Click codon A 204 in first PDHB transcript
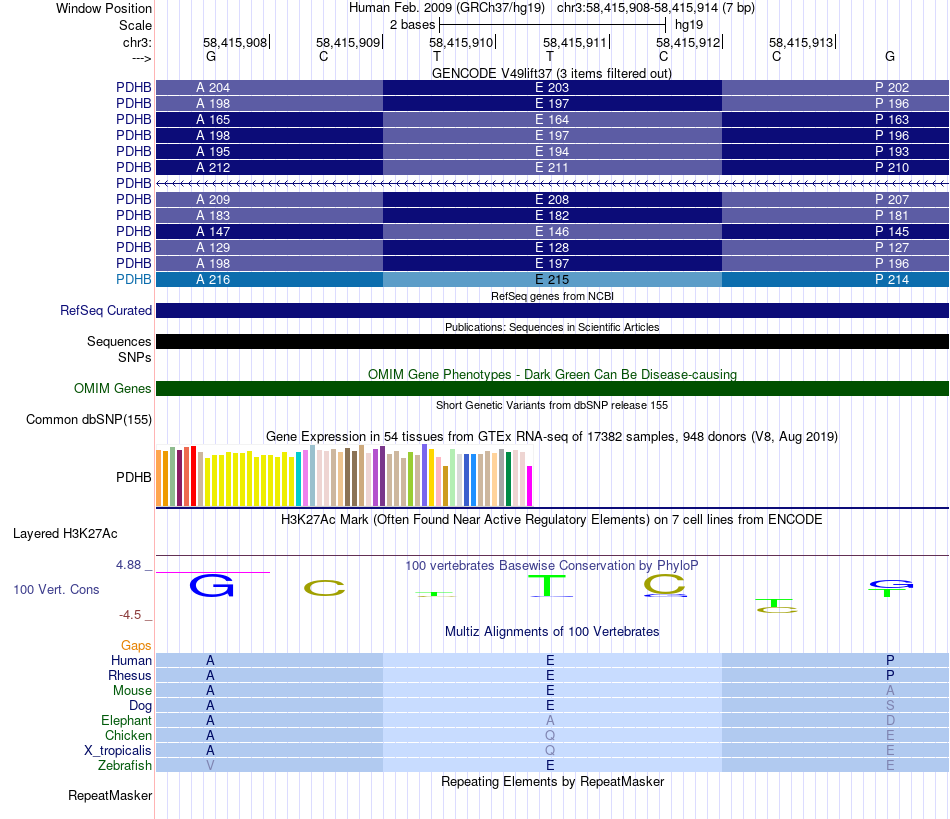Viewport: 950px width, 819px height. coord(213,87)
